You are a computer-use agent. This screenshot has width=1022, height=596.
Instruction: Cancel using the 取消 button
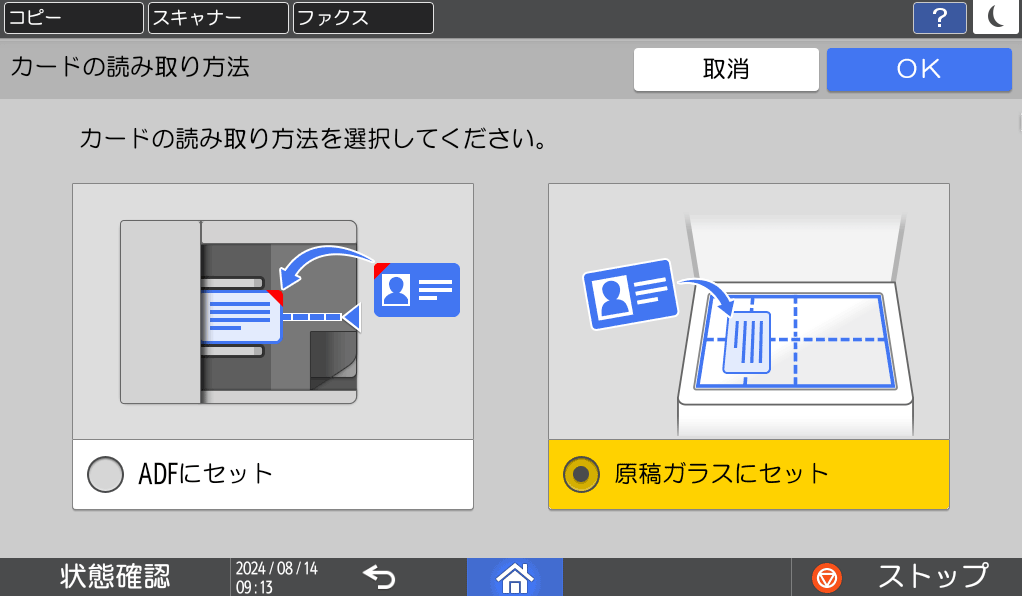pos(726,69)
